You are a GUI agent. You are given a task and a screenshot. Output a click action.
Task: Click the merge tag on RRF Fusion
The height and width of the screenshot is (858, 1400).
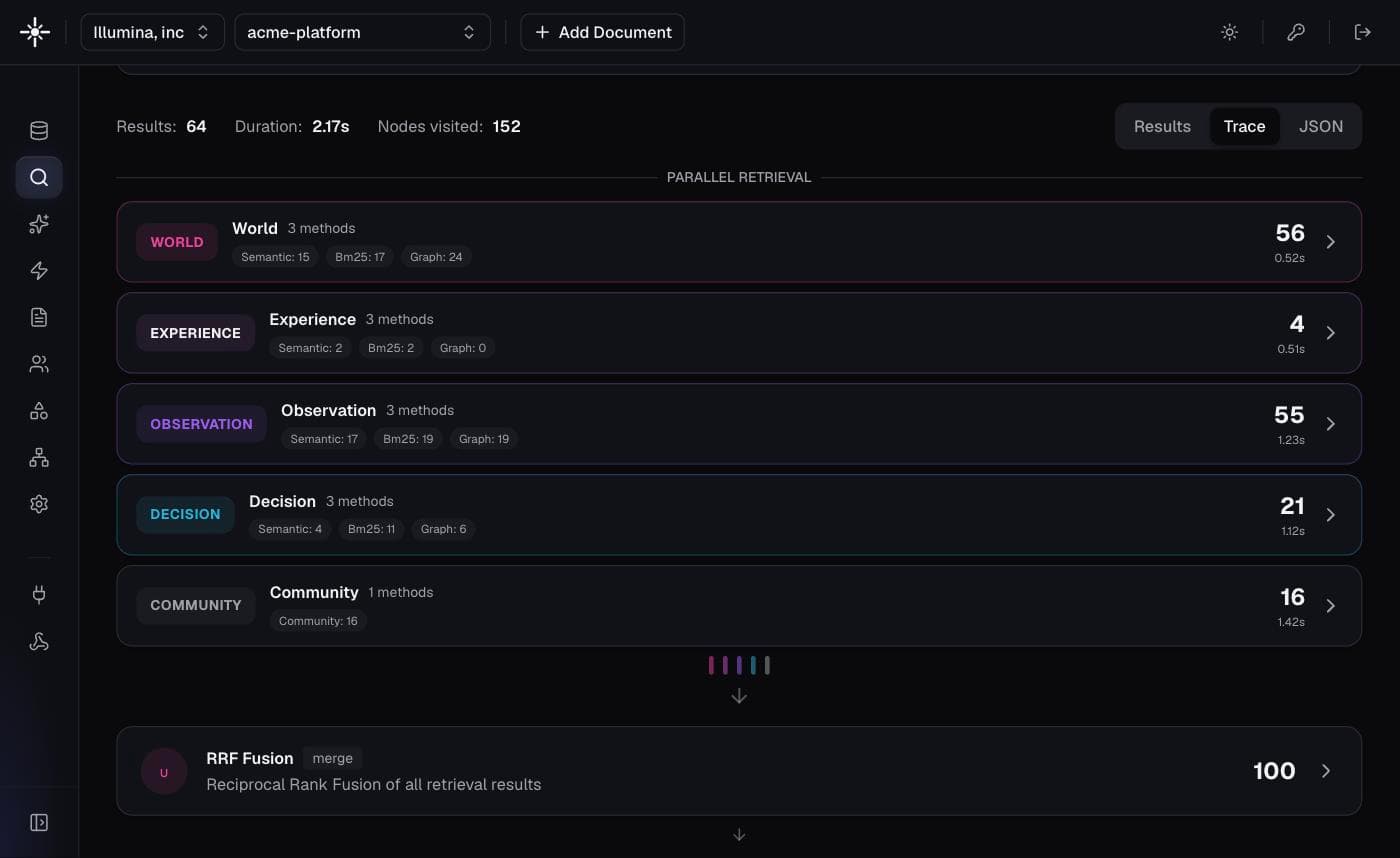coord(332,759)
